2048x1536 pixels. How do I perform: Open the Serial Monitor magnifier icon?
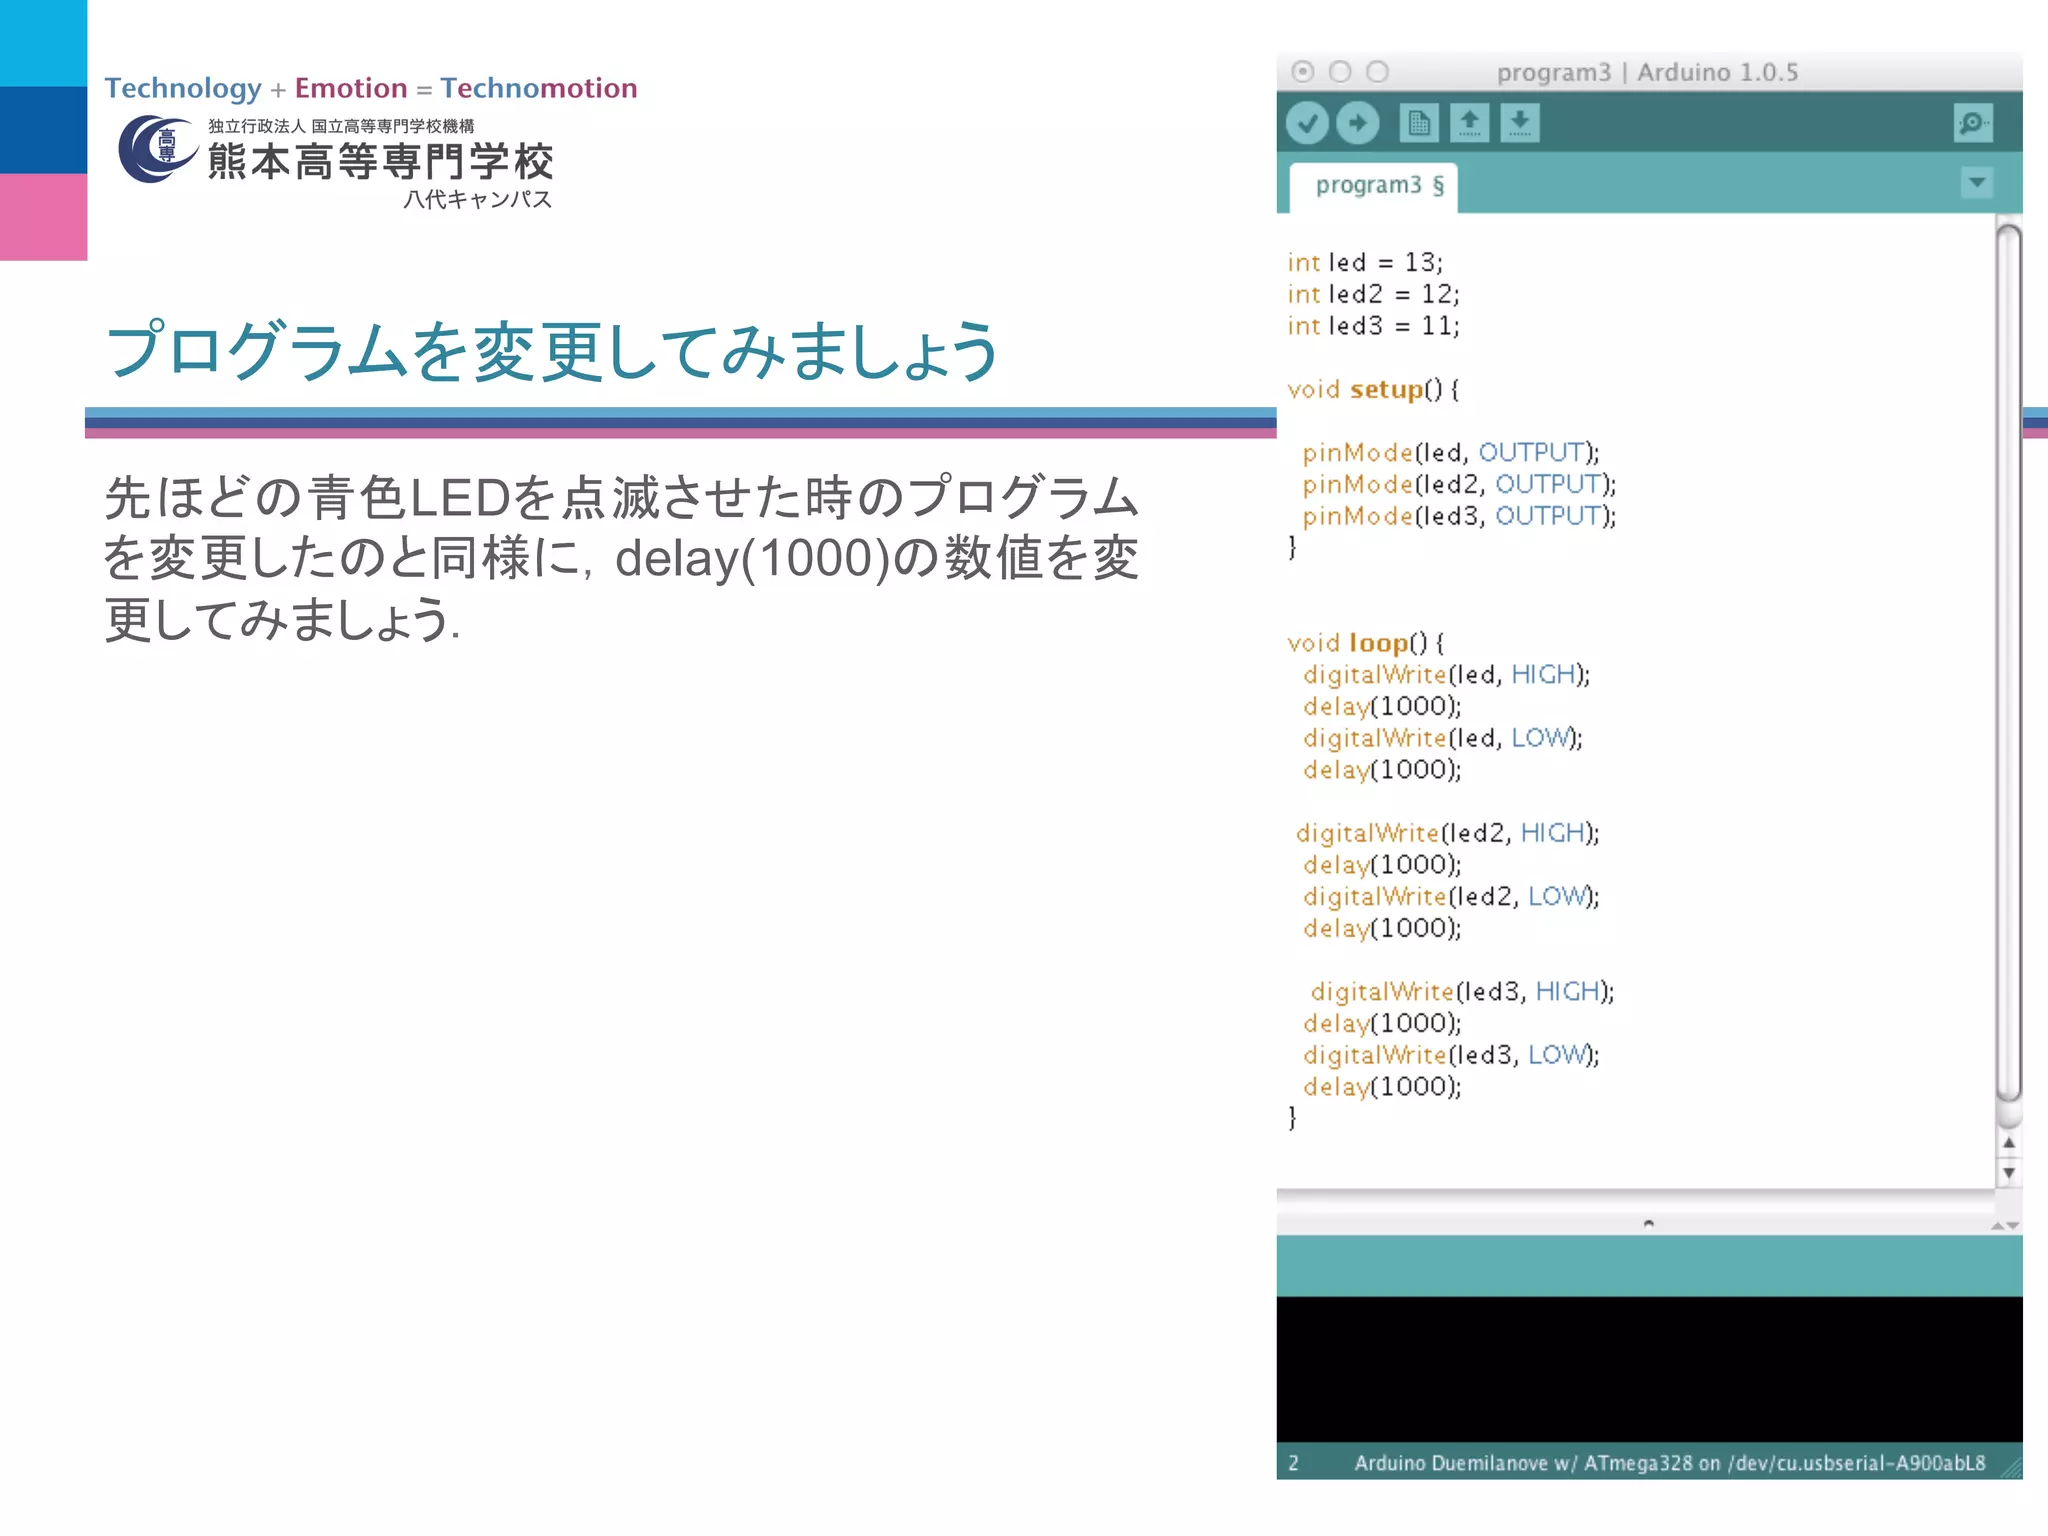coord(1972,123)
